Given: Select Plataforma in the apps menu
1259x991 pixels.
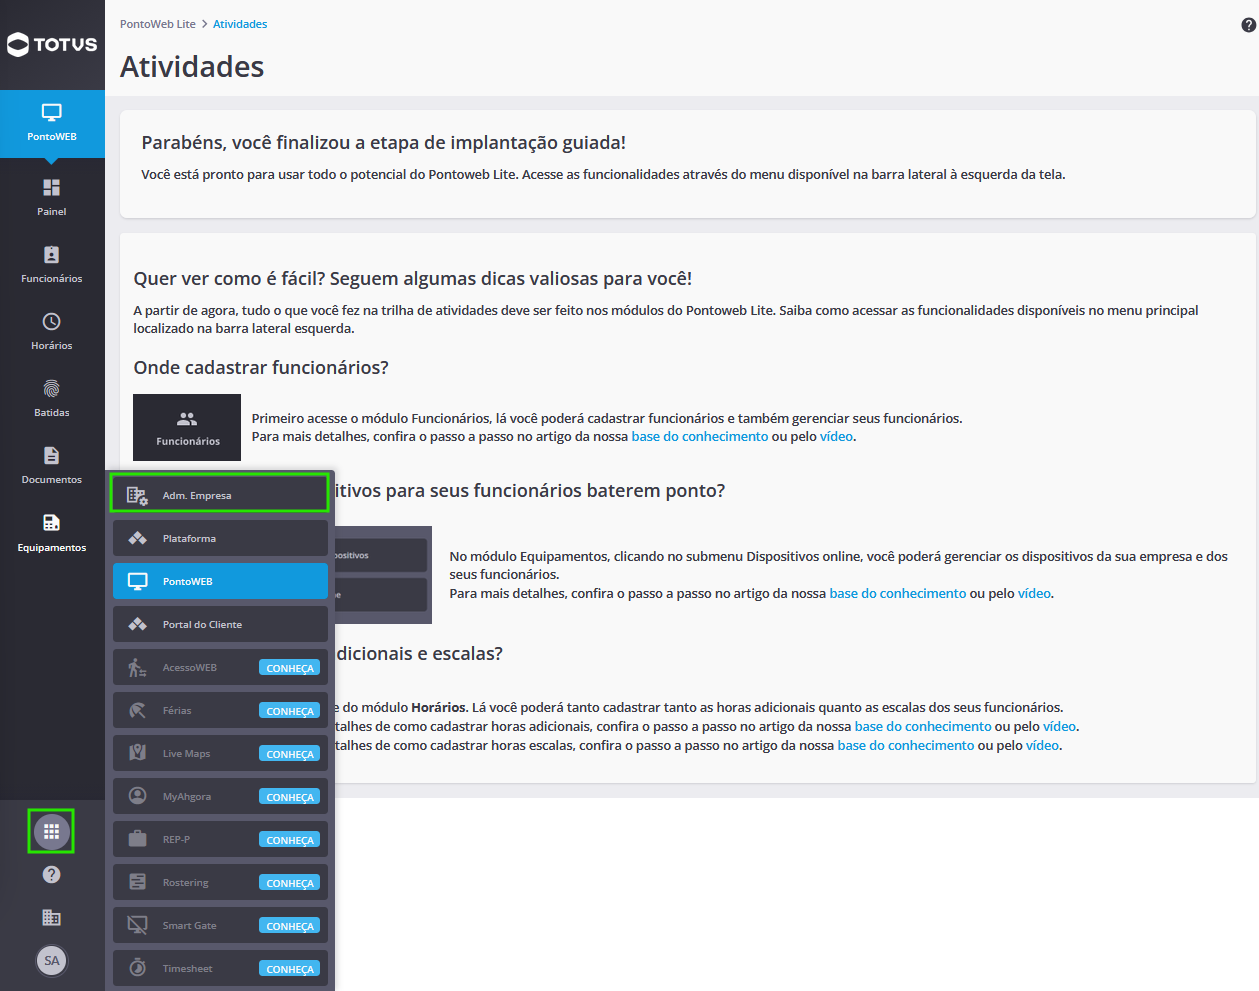Looking at the screenshot, I should coord(220,538).
